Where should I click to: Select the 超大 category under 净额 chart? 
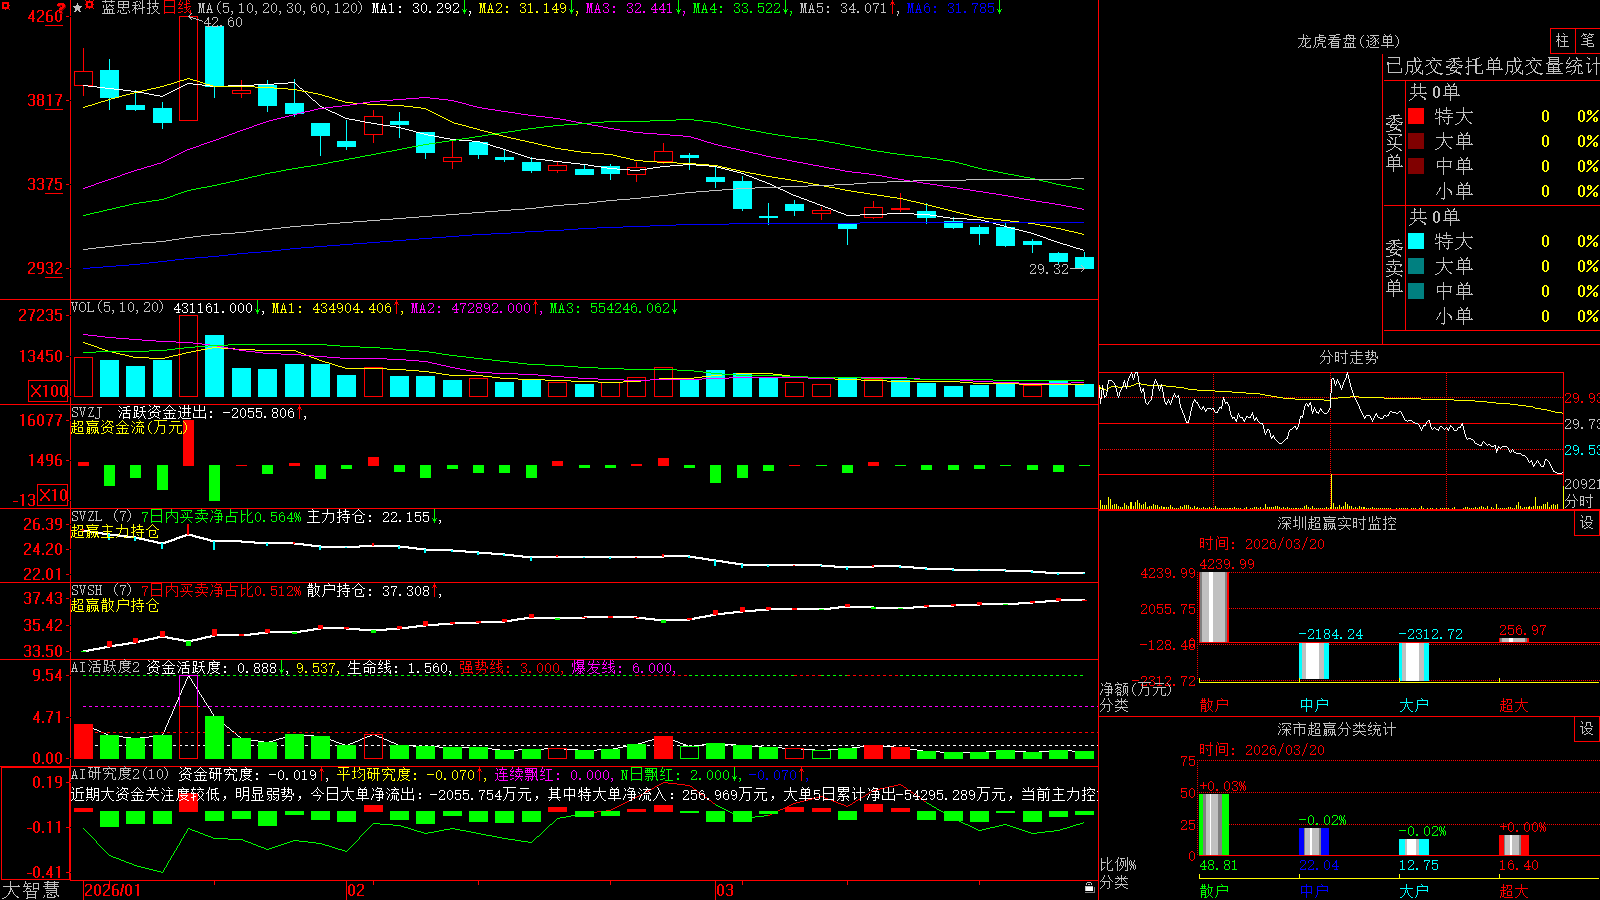(x=1514, y=705)
